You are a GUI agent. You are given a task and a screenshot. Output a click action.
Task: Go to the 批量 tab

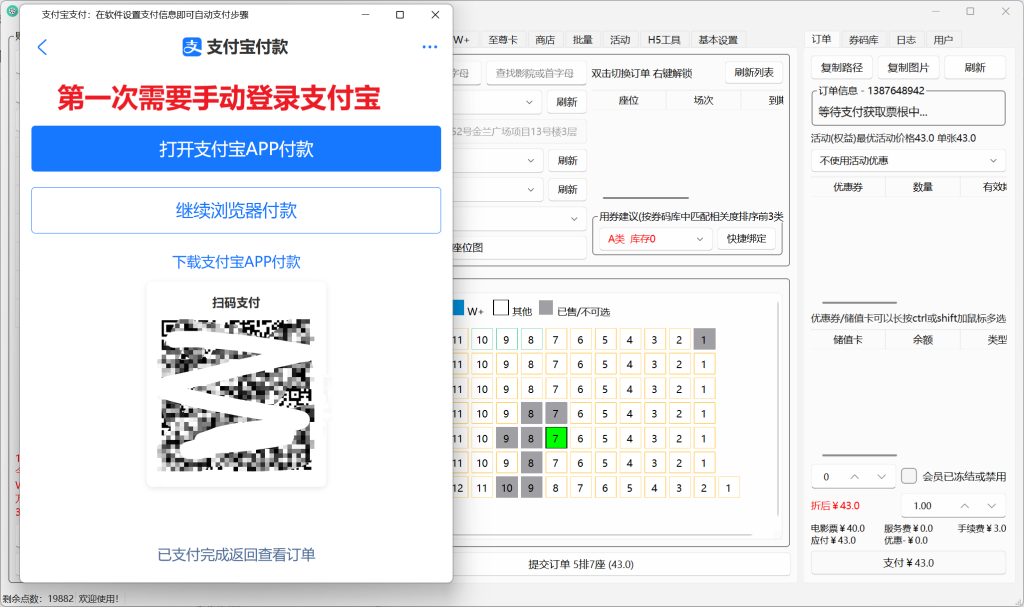point(583,40)
